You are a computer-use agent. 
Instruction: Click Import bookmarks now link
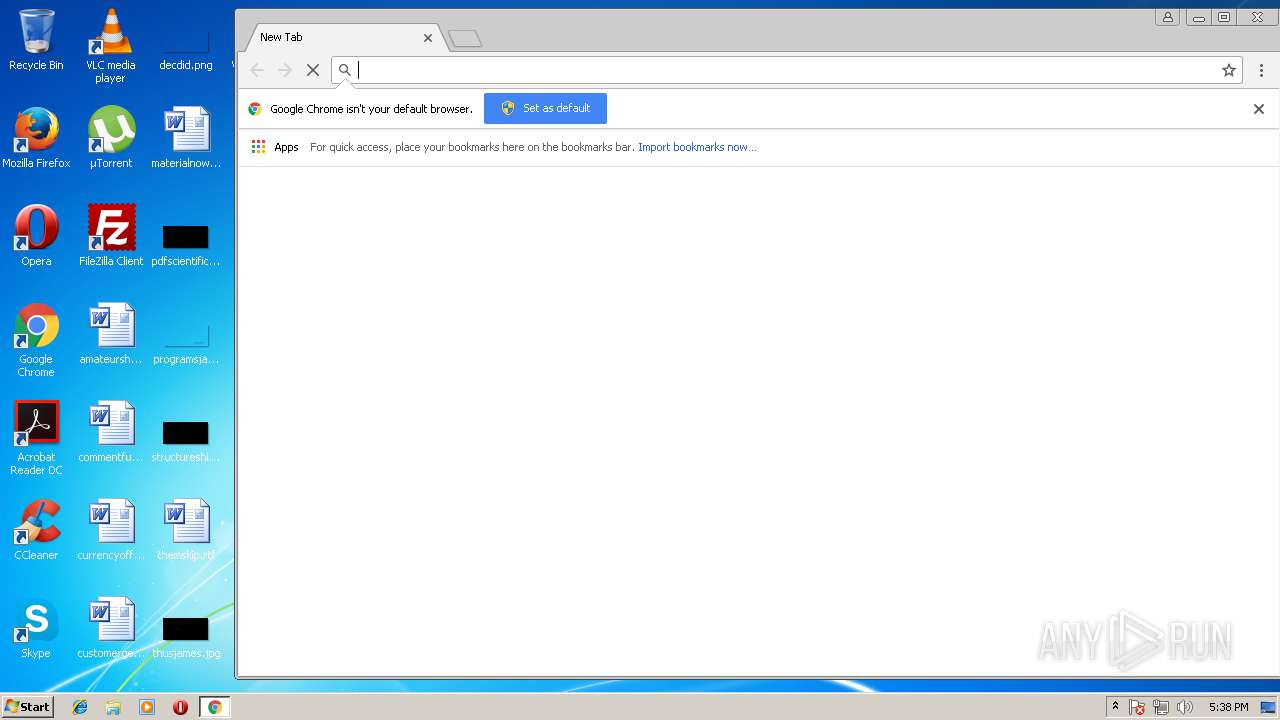(697, 147)
